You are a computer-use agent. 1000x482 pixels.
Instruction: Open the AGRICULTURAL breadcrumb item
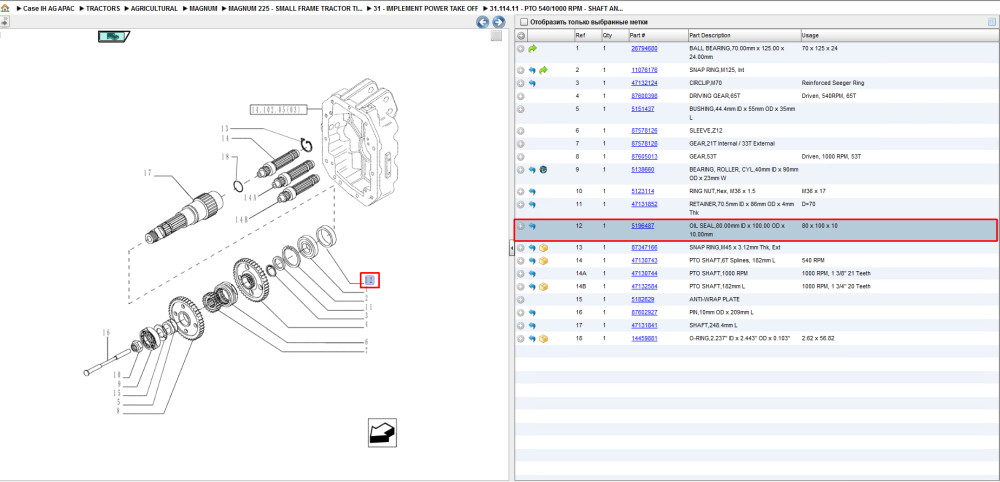coord(154,8)
